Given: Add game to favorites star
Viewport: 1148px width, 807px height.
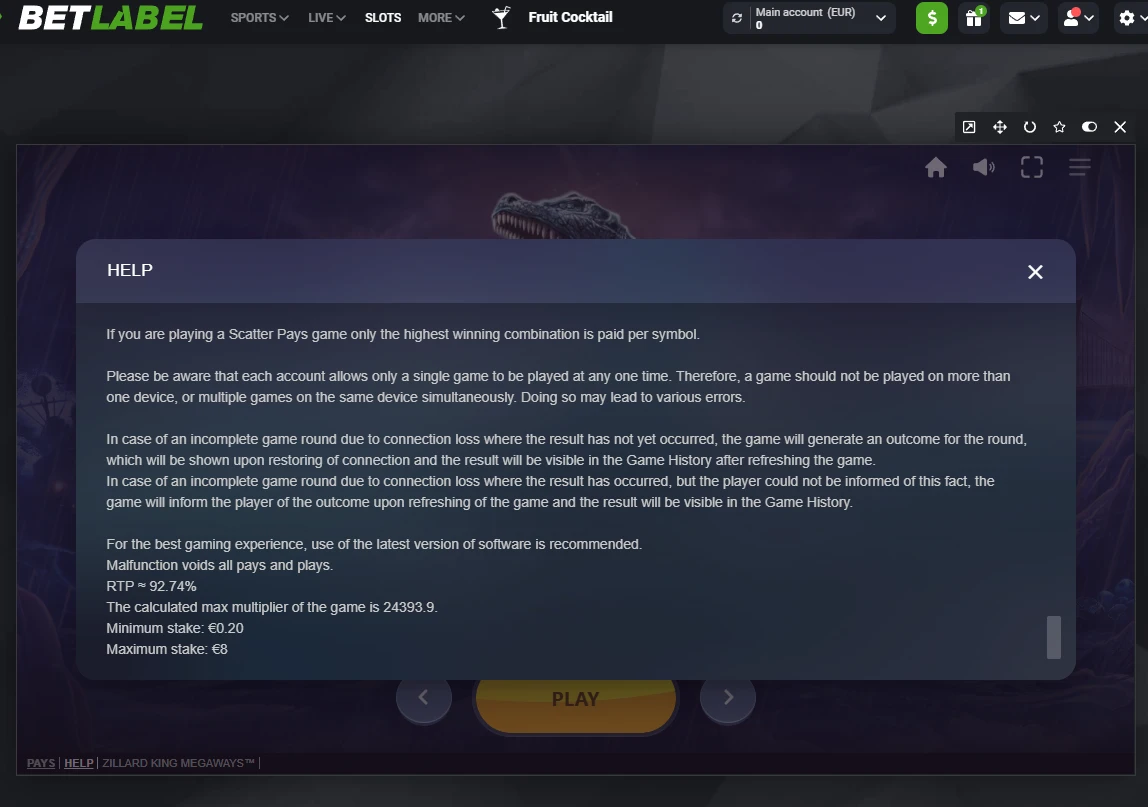Looking at the screenshot, I should pyautogui.click(x=1059, y=127).
